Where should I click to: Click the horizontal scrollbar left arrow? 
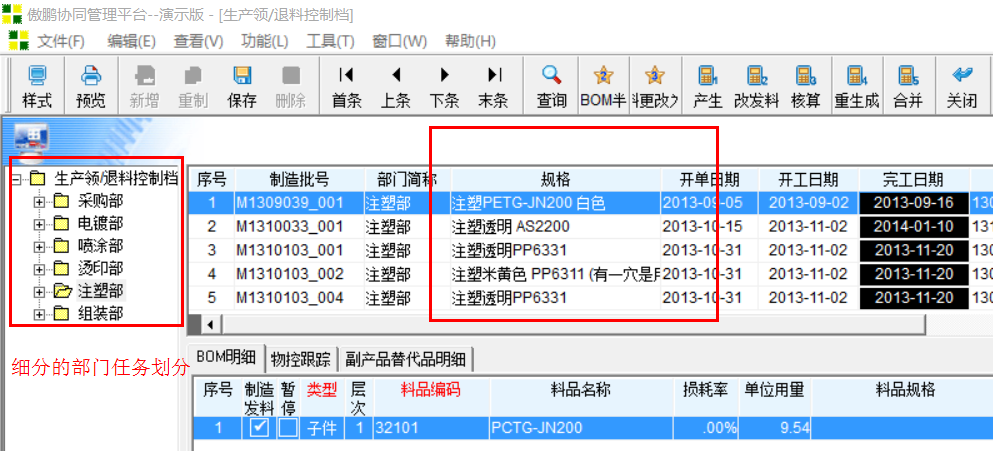209,325
